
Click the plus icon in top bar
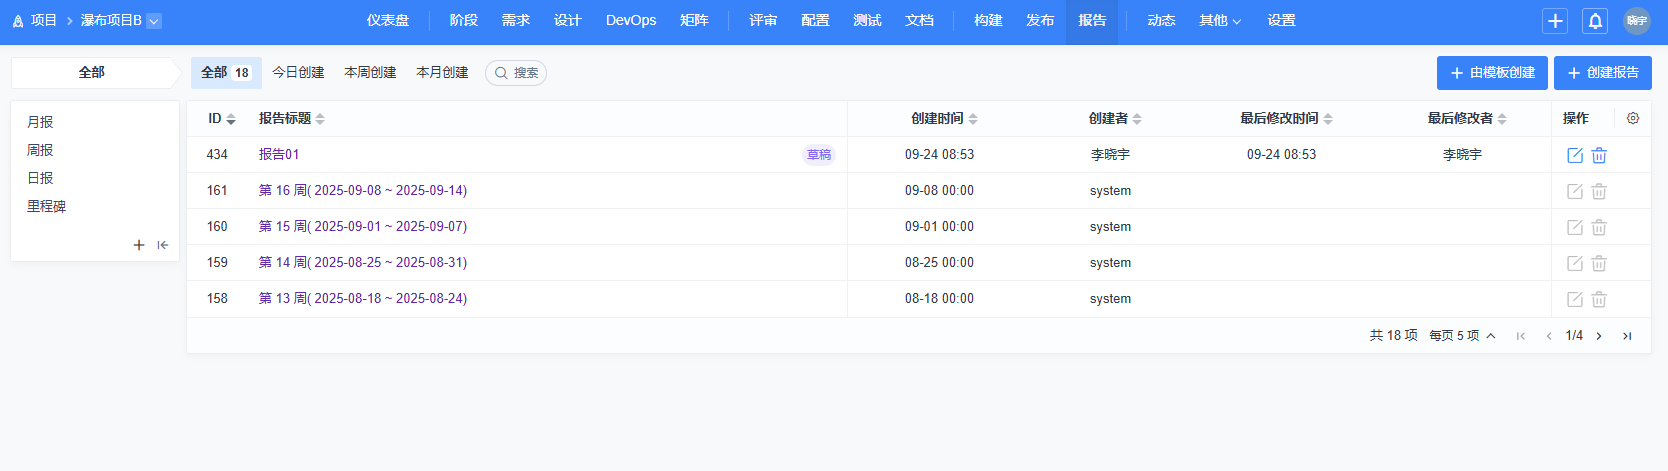[1555, 21]
